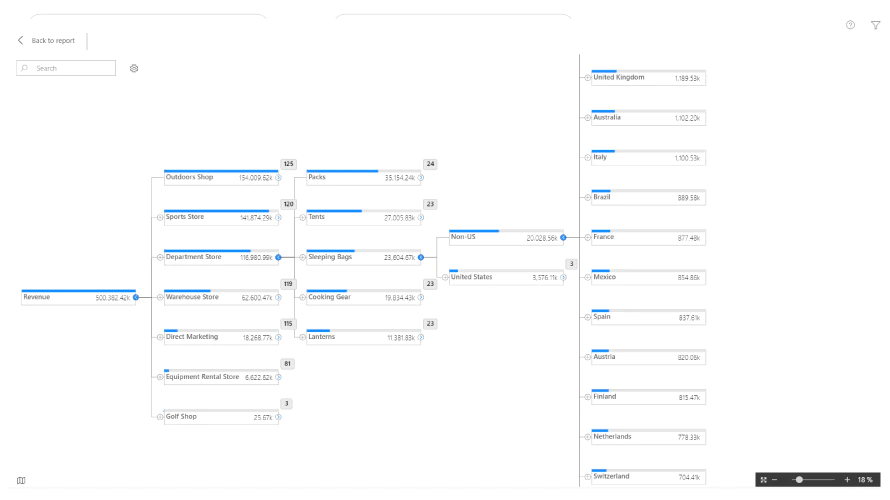The width and height of the screenshot is (890, 500).
Task: Adjust the zoom level slider handle
Action: point(799,480)
